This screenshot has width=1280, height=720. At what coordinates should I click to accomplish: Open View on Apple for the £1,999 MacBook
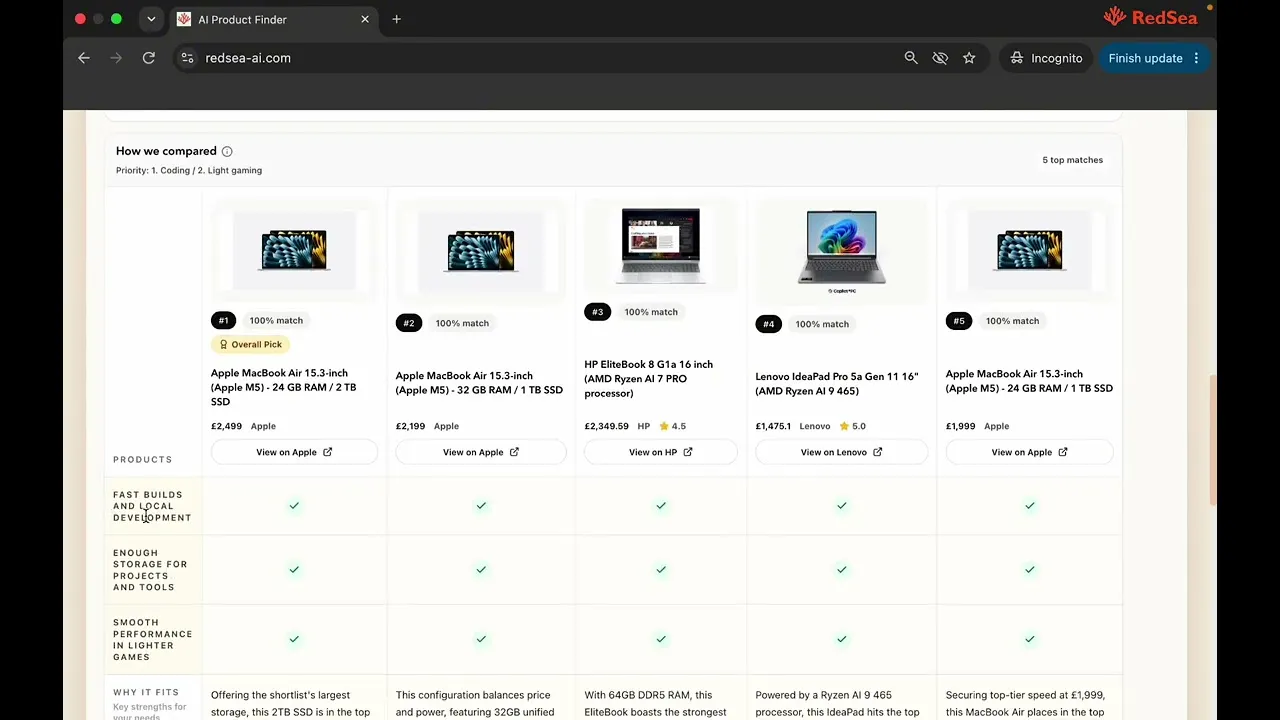coord(1030,452)
